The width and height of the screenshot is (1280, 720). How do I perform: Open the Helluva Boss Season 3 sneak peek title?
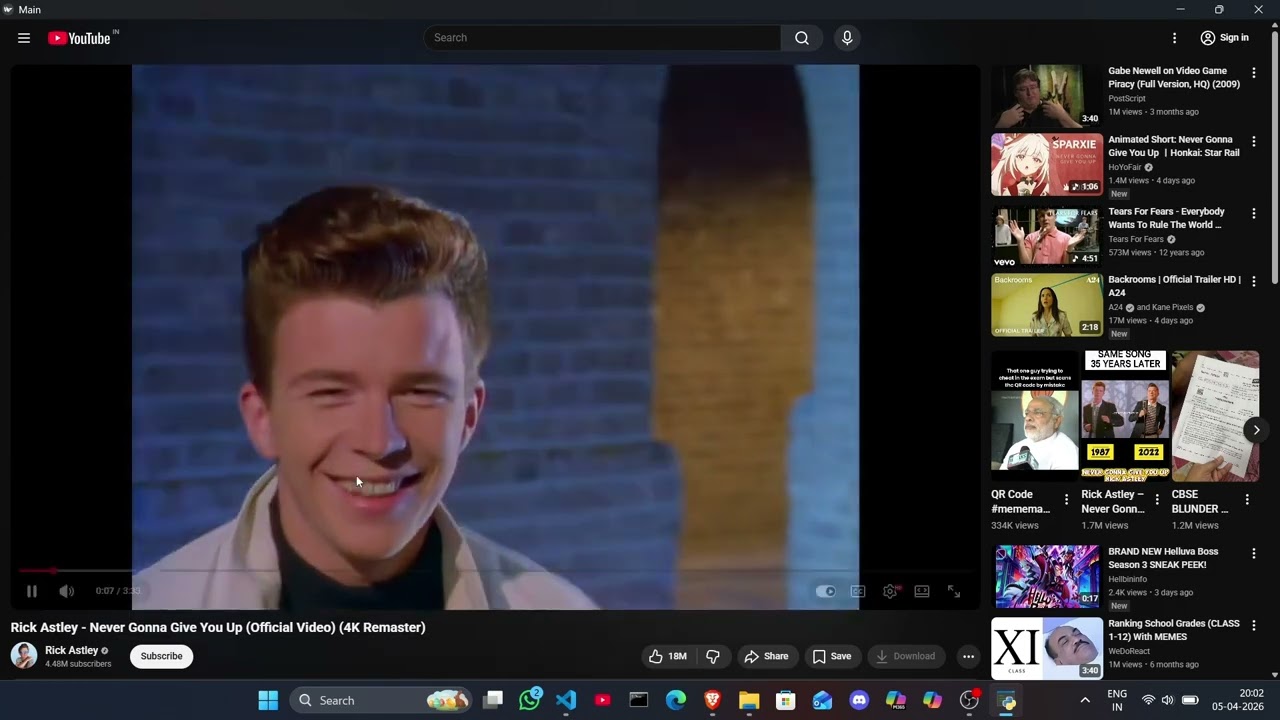[1163, 558]
